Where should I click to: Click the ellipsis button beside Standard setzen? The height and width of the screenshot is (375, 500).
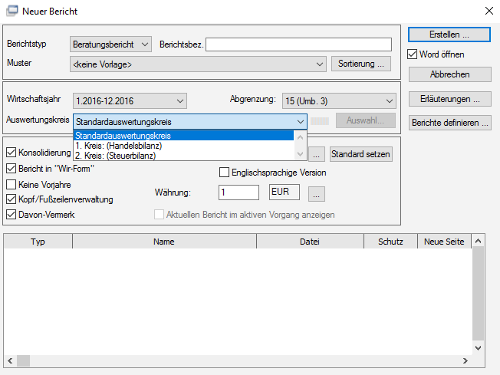[x=316, y=154]
